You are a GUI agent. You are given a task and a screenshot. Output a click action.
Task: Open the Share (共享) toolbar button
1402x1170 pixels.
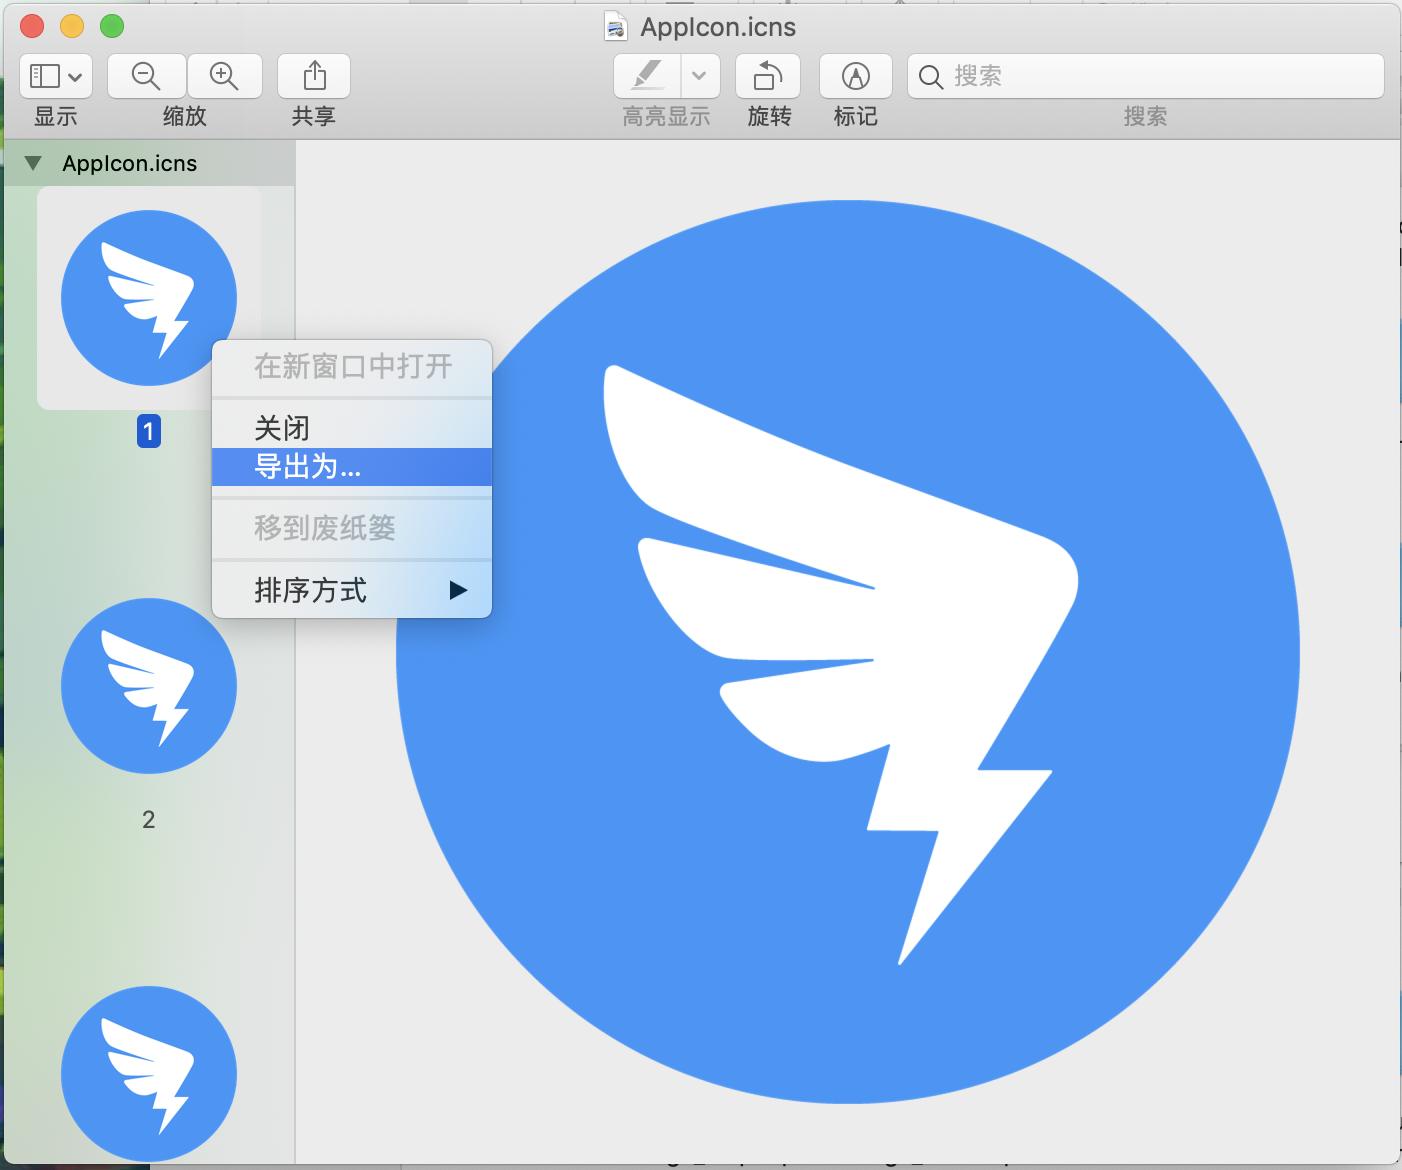pos(314,76)
